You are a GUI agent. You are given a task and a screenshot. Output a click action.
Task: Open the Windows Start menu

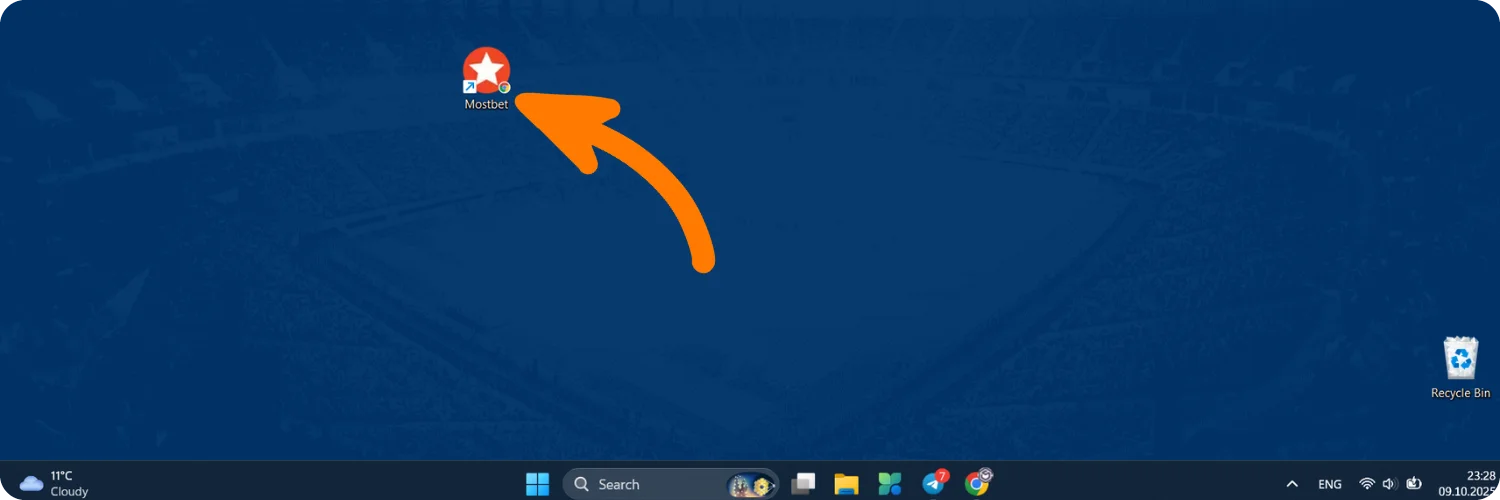pos(538,484)
